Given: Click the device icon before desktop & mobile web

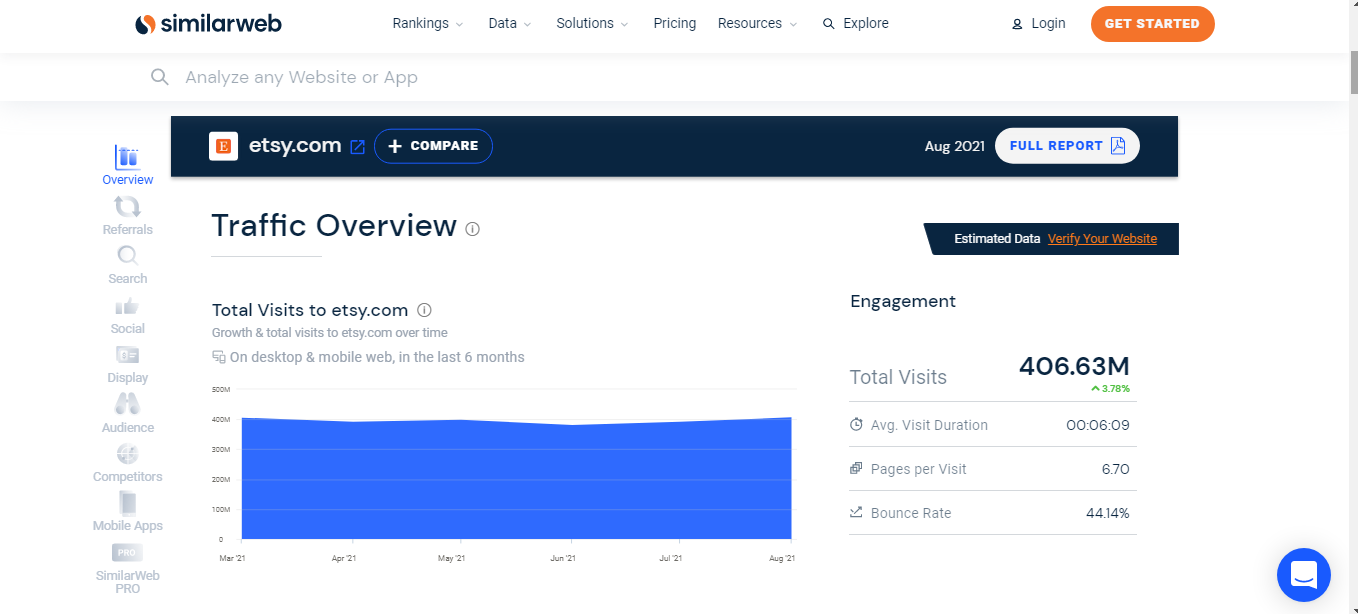Looking at the screenshot, I should click(x=219, y=357).
